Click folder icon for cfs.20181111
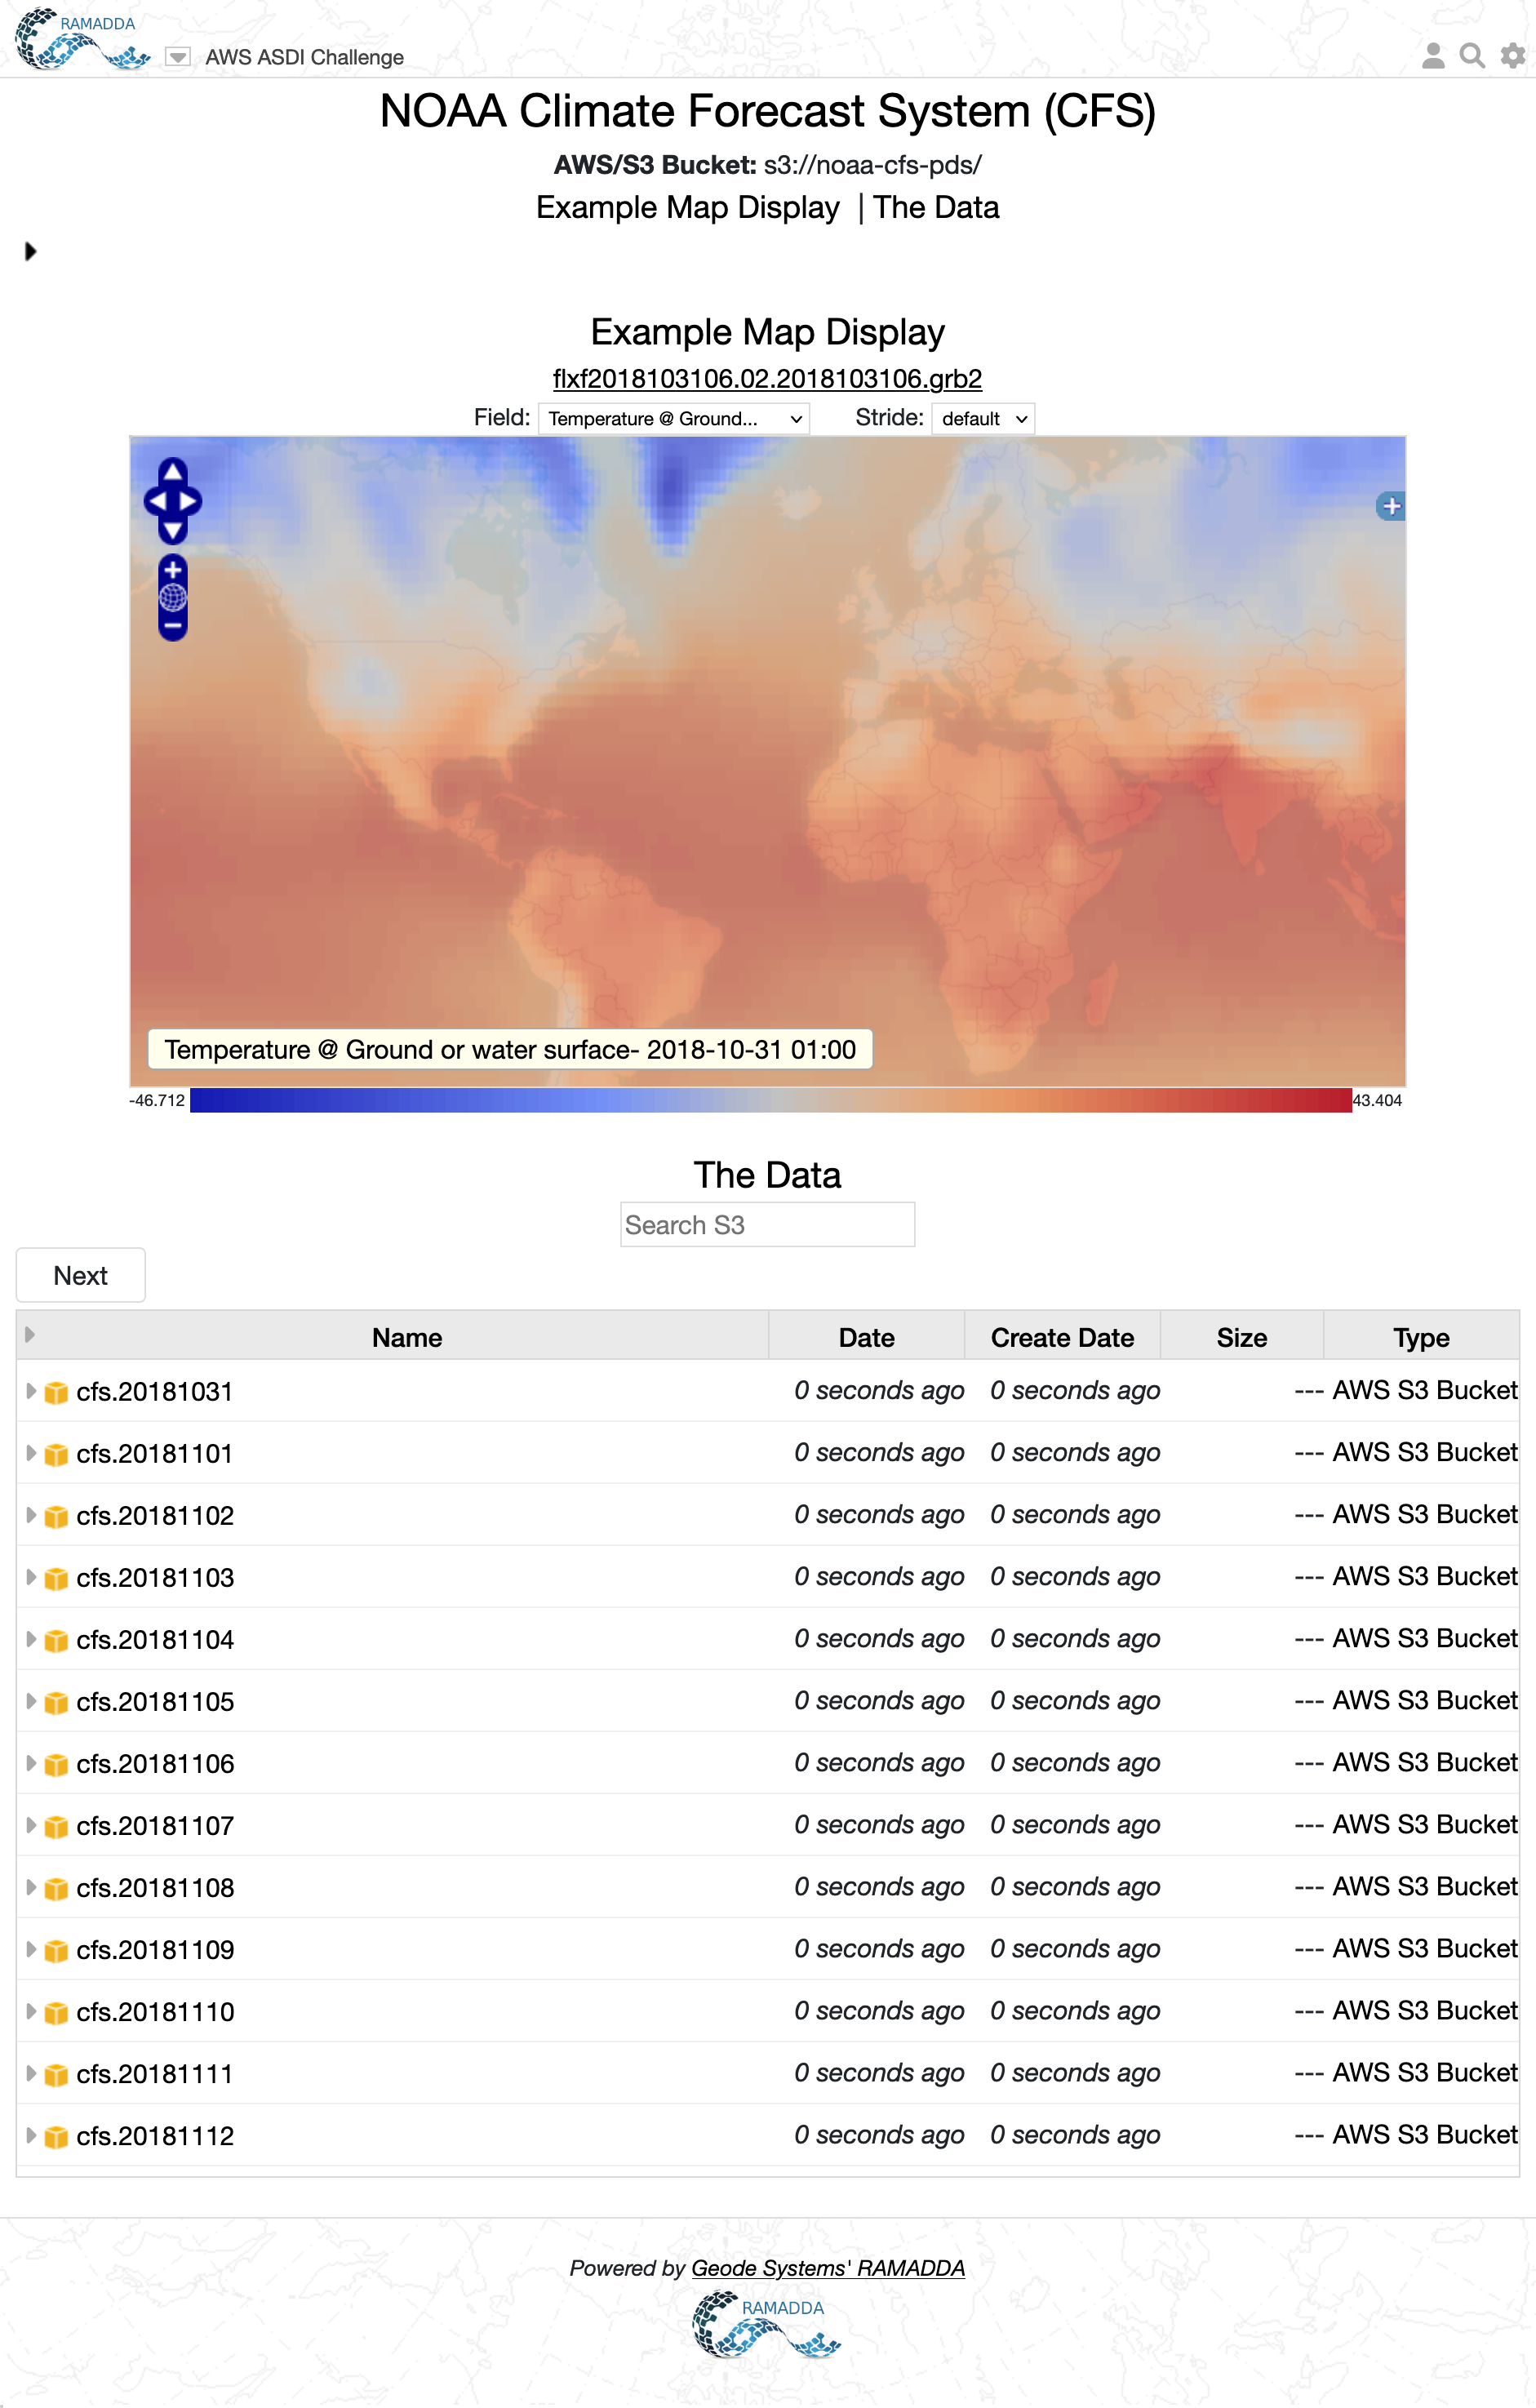The image size is (1536, 2408). point(57,2075)
